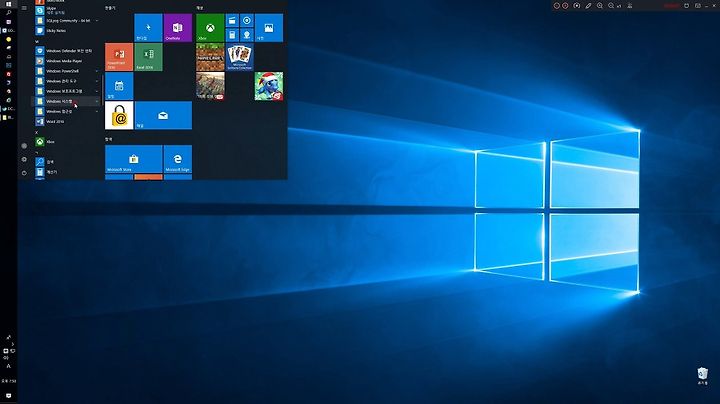This screenshot has height=404, width=720.
Task: Expand the SQLyog Community folder
Action: point(68,21)
